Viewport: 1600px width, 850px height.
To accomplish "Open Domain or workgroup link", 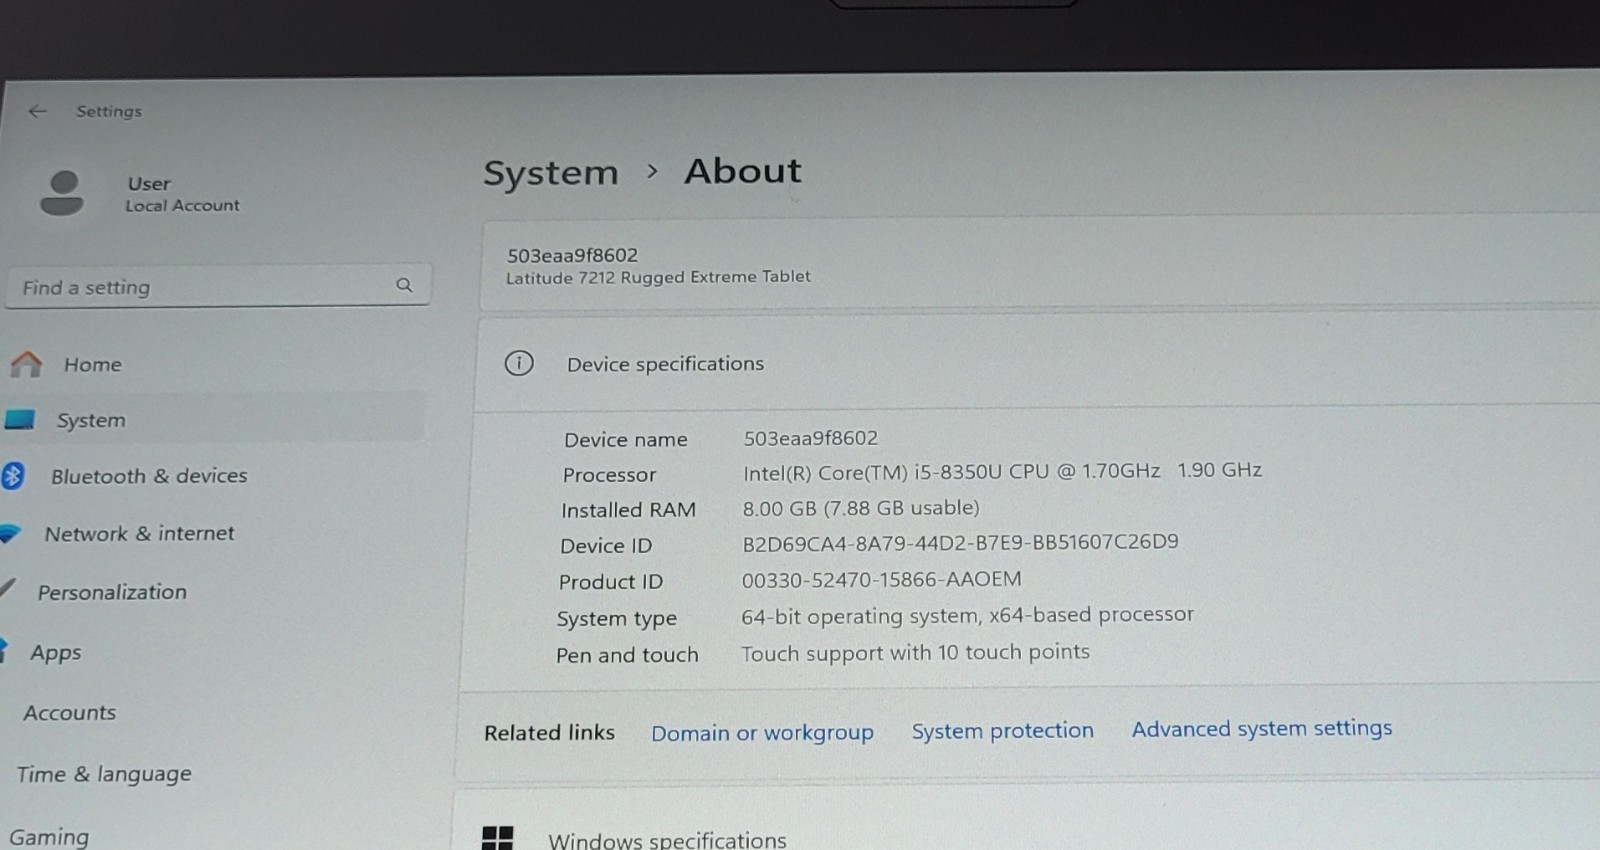I will (762, 733).
